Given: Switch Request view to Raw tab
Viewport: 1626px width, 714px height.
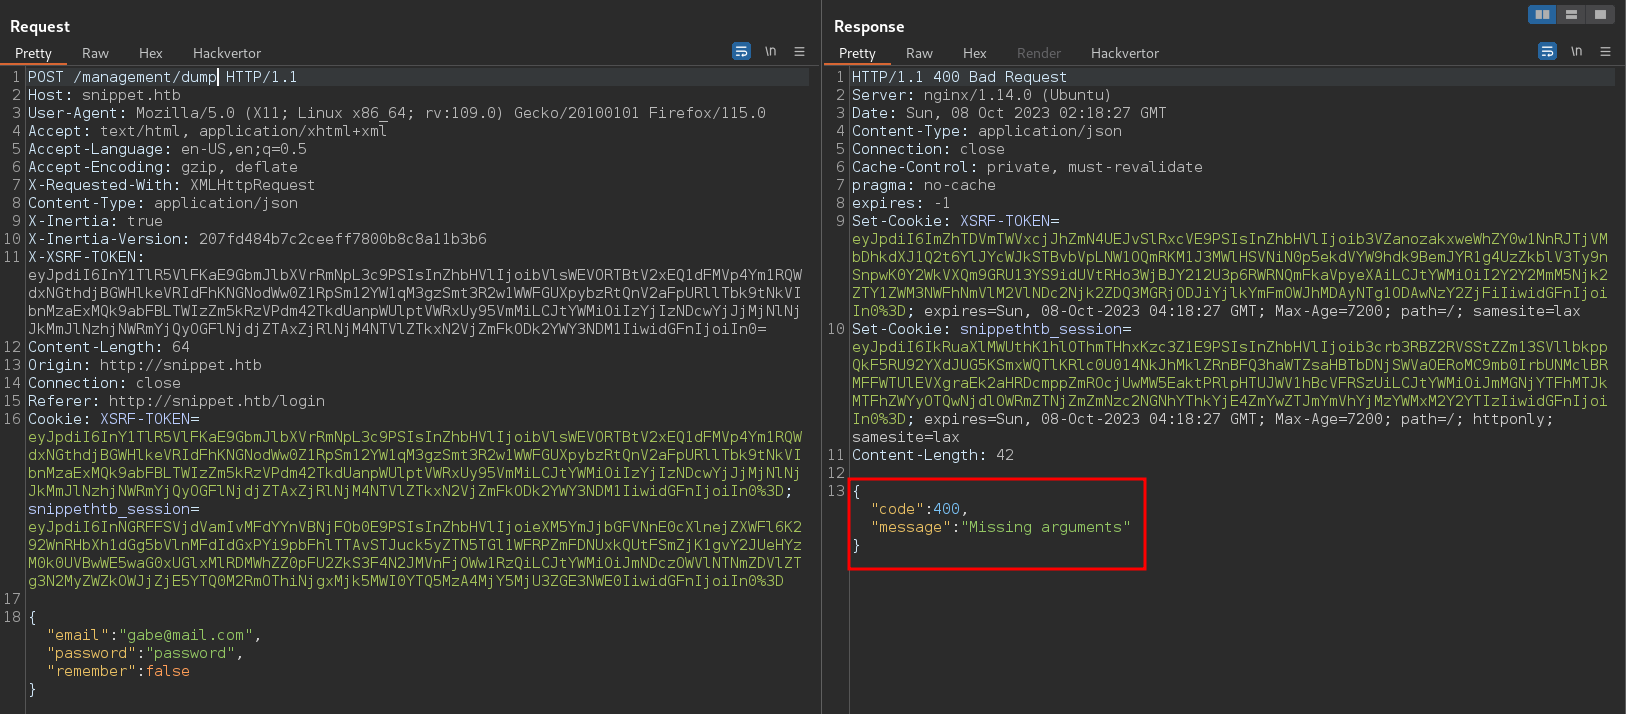Looking at the screenshot, I should click(x=95, y=53).
